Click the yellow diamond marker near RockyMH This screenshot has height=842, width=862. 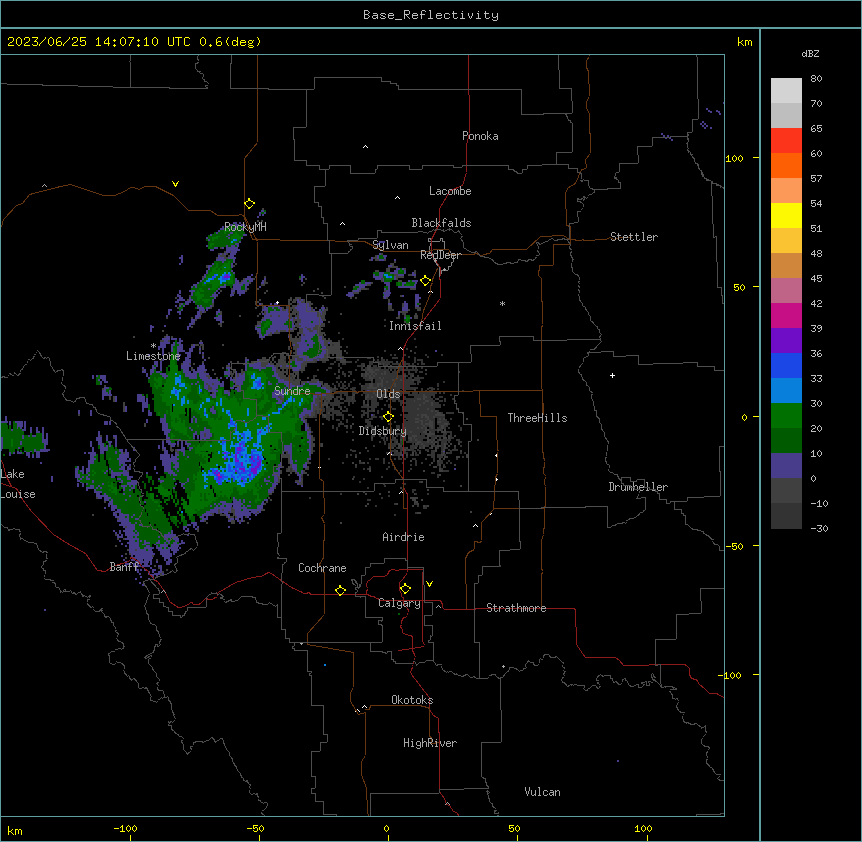point(250,204)
